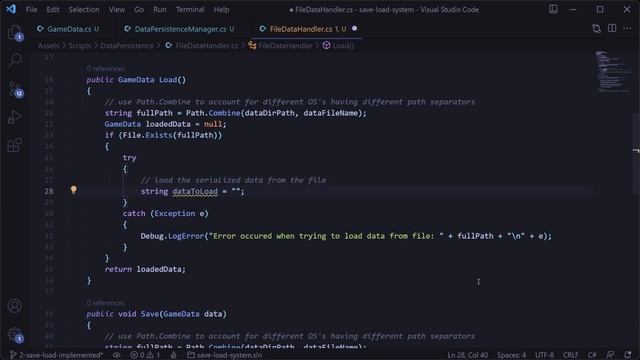Click the feedback icon in status bar
The width and height of the screenshot is (640, 360).
pos(610,355)
